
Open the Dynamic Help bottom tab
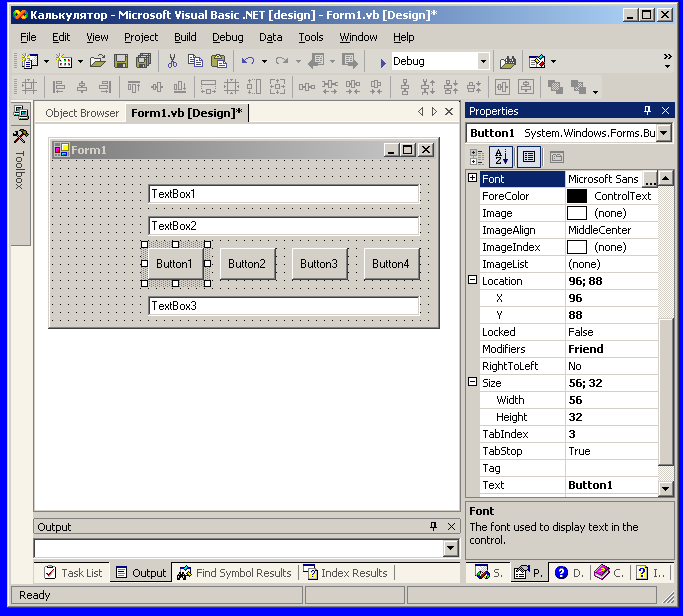(569, 572)
